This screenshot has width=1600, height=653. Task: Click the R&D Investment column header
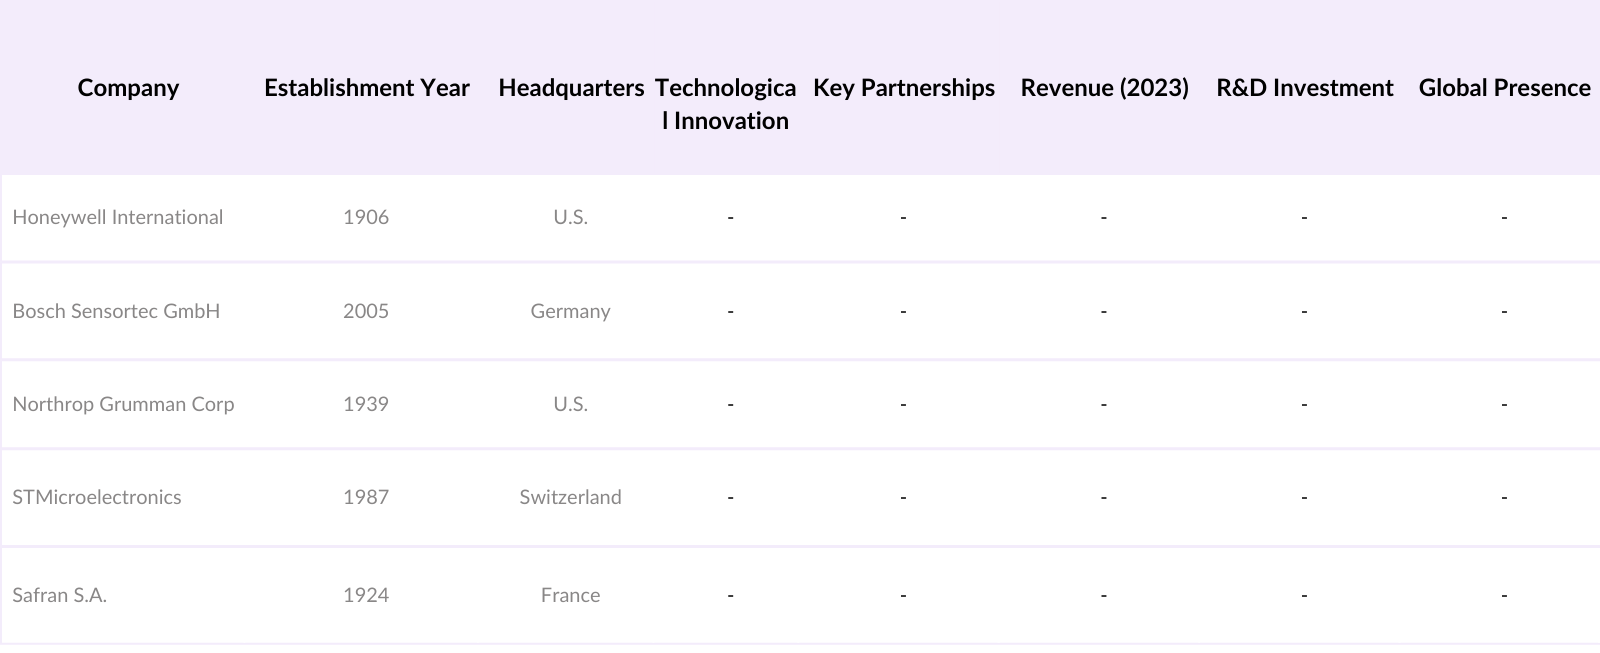(1304, 88)
